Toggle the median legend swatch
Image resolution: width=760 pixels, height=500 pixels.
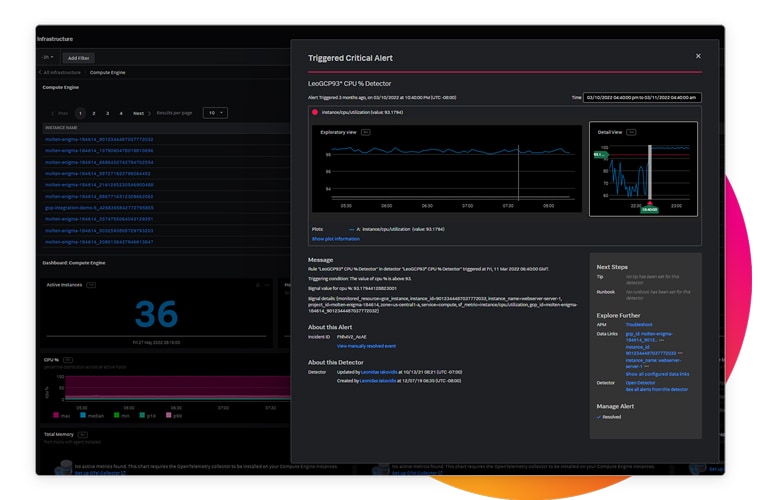[83, 415]
